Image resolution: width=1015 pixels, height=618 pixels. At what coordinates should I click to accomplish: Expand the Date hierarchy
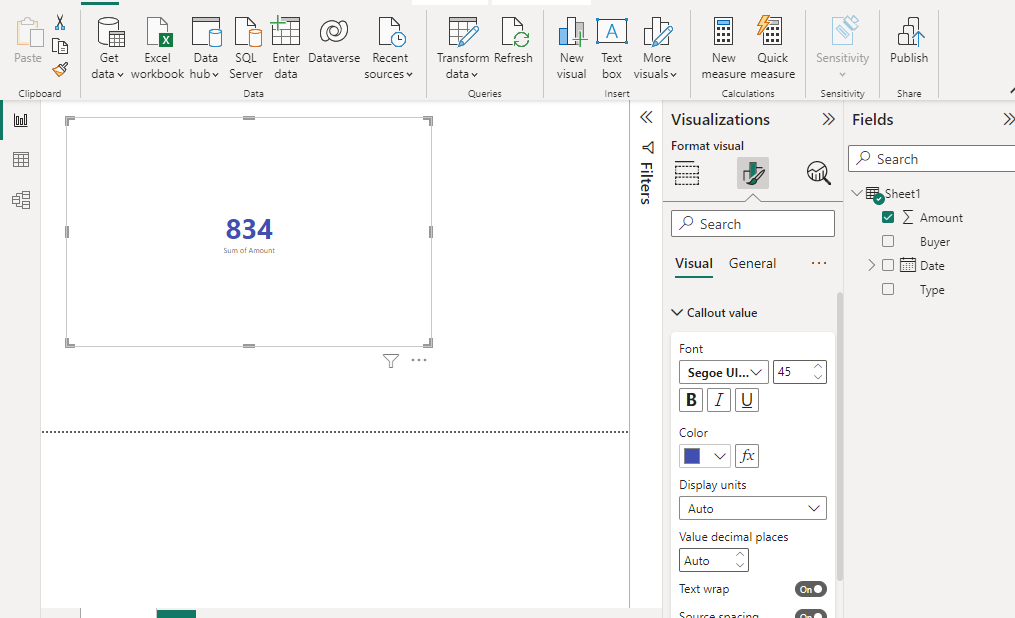871,265
